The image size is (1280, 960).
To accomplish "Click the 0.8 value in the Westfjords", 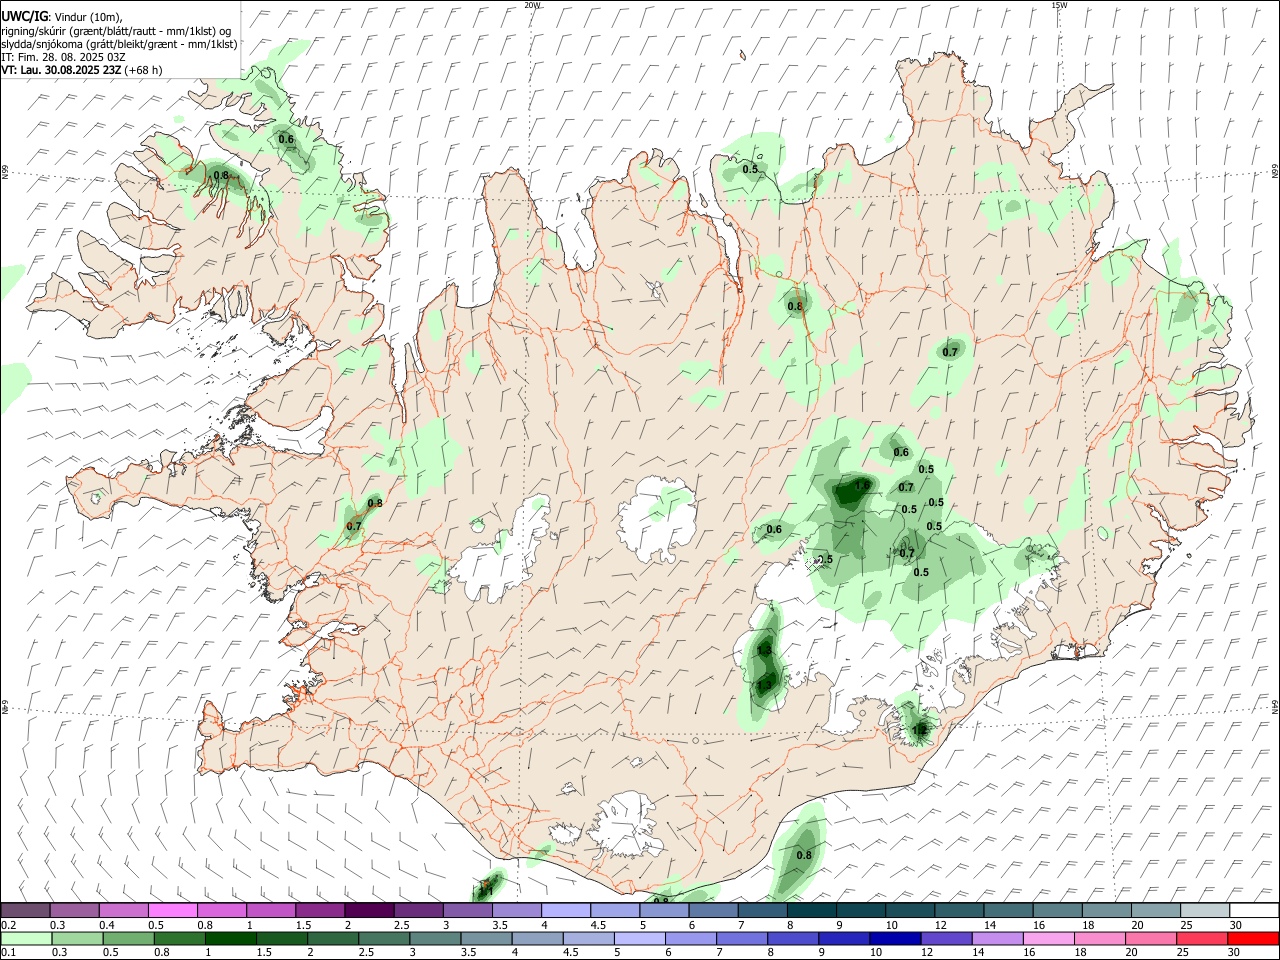I will [x=222, y=175].
